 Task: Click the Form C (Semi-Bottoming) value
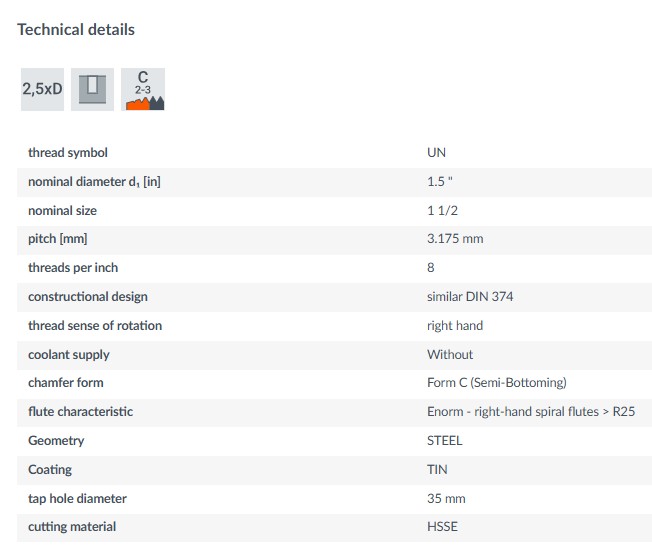tap(496, 383)
